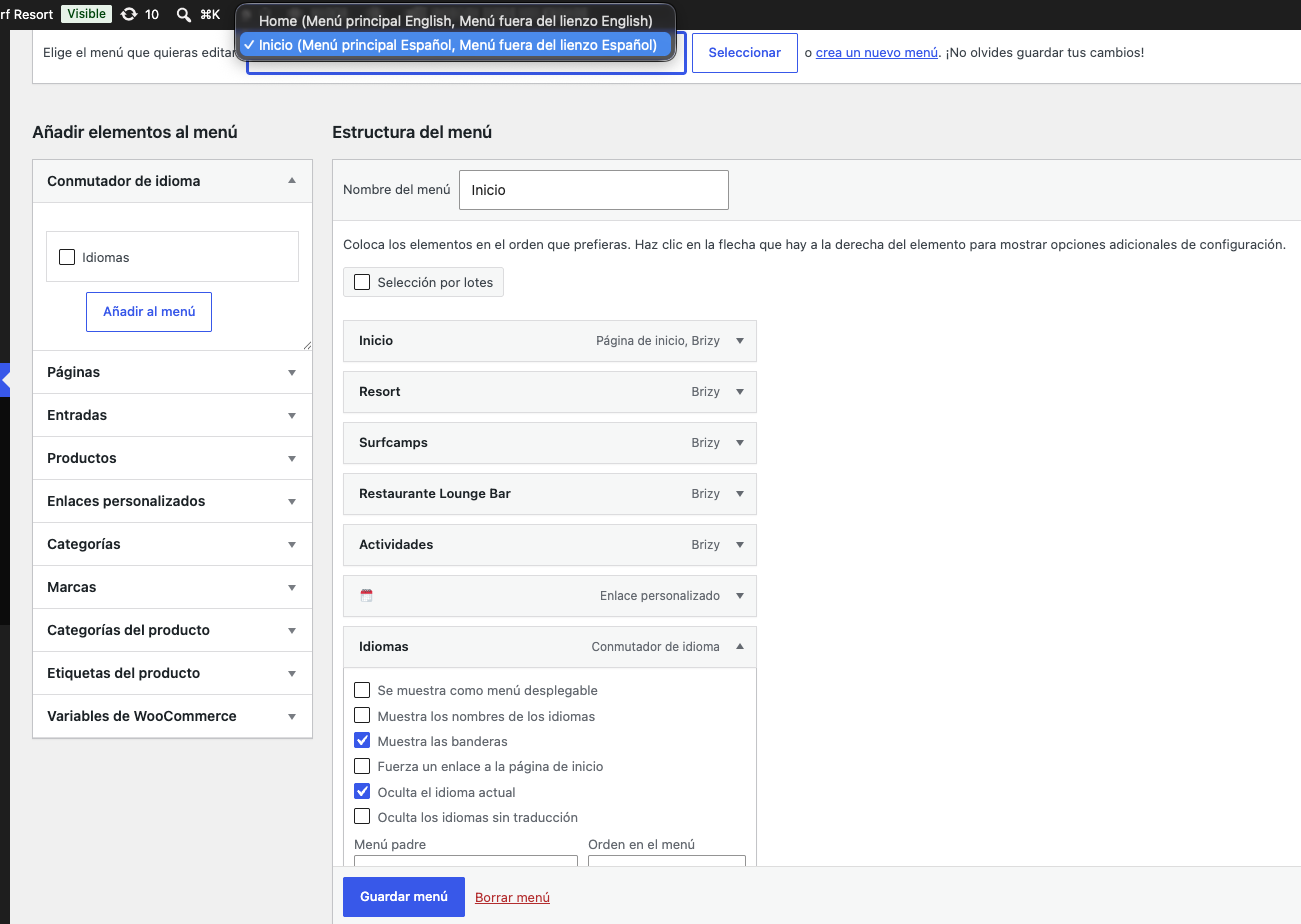Expand the Páginas section
The image size is (1301, 924).
(172, 372)
